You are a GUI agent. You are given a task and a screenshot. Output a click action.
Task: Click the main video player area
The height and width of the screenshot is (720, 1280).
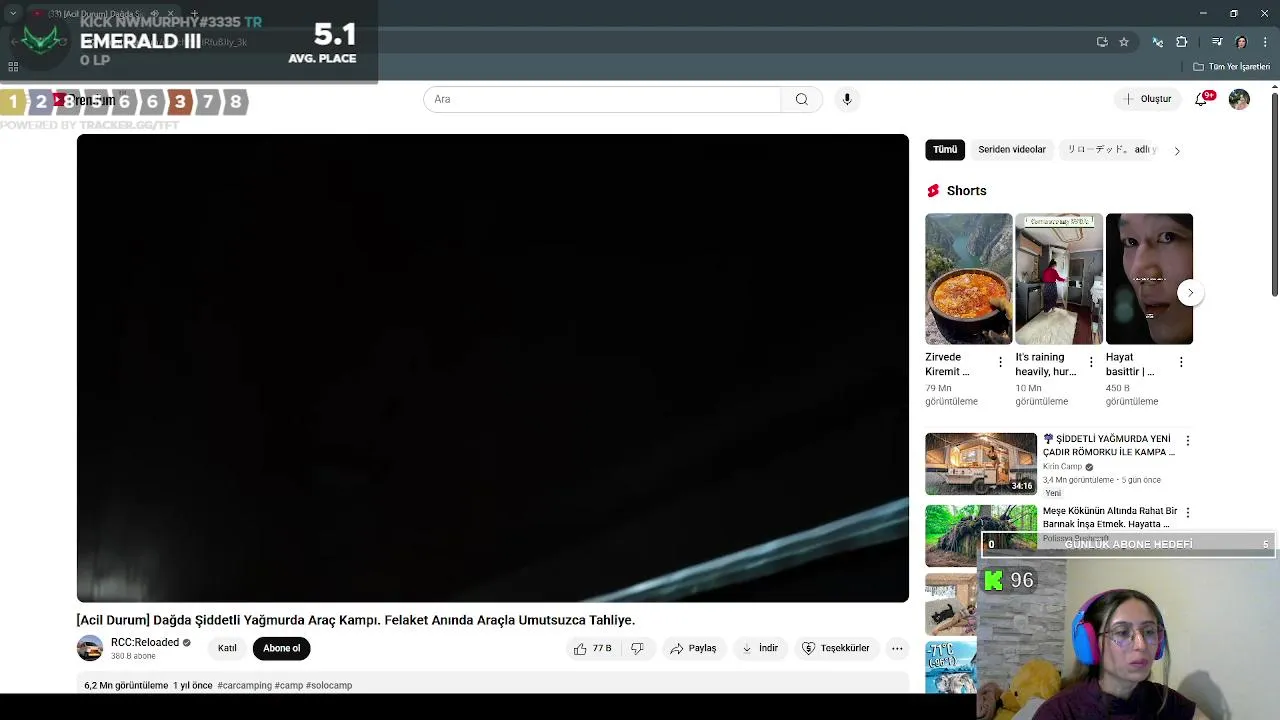[493, 368]
